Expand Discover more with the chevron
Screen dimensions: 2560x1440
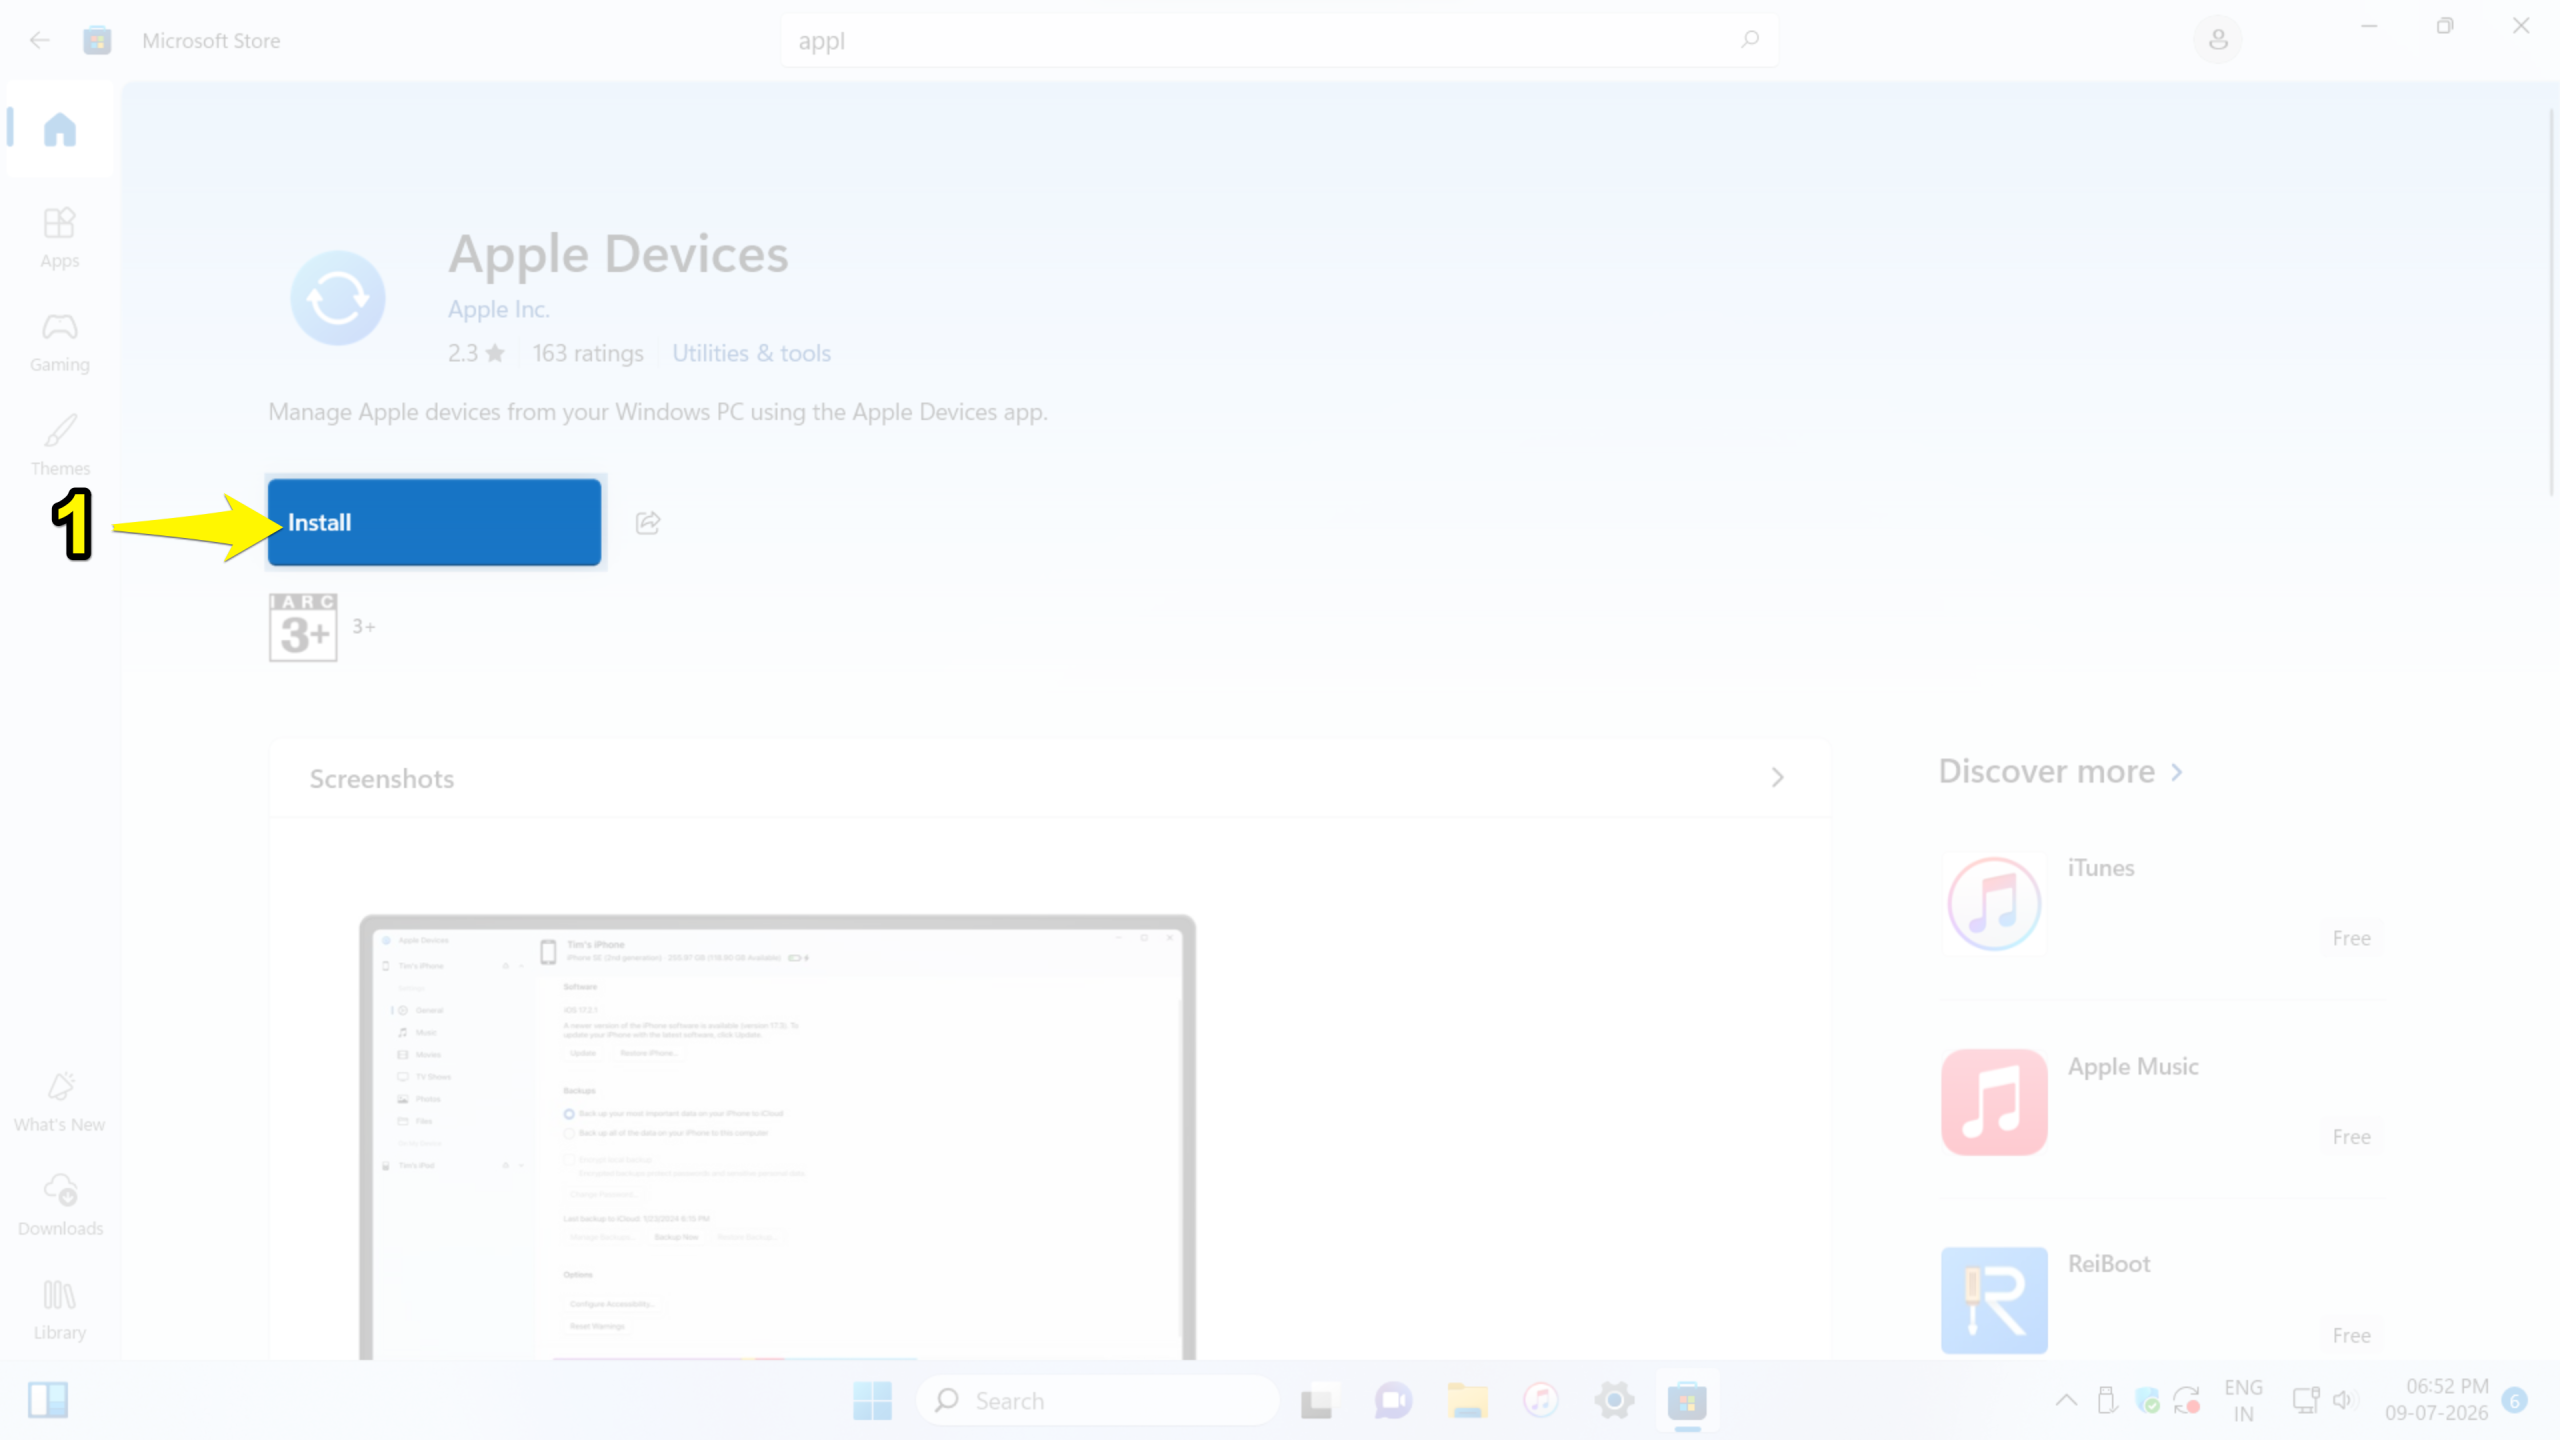[2176, 772]
